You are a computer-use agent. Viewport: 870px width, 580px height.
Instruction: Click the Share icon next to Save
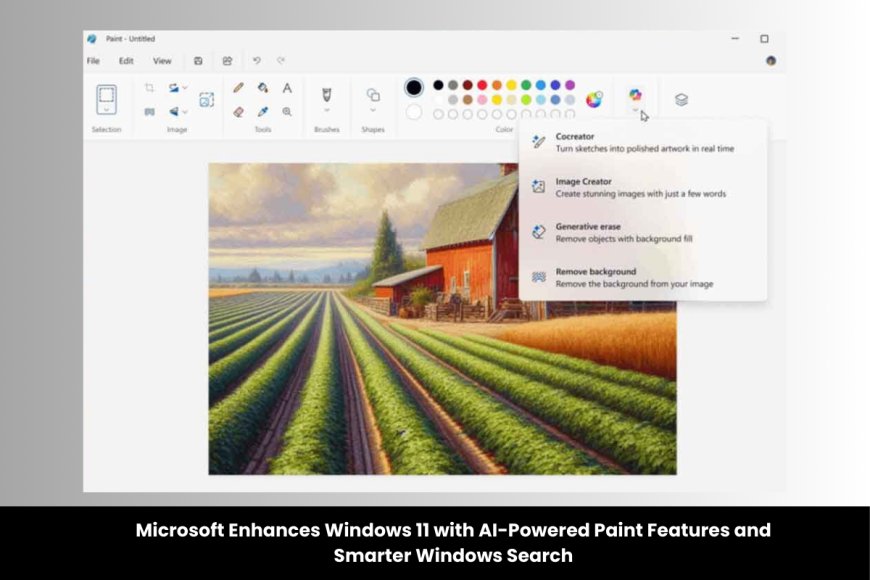(x=227, y=61)
